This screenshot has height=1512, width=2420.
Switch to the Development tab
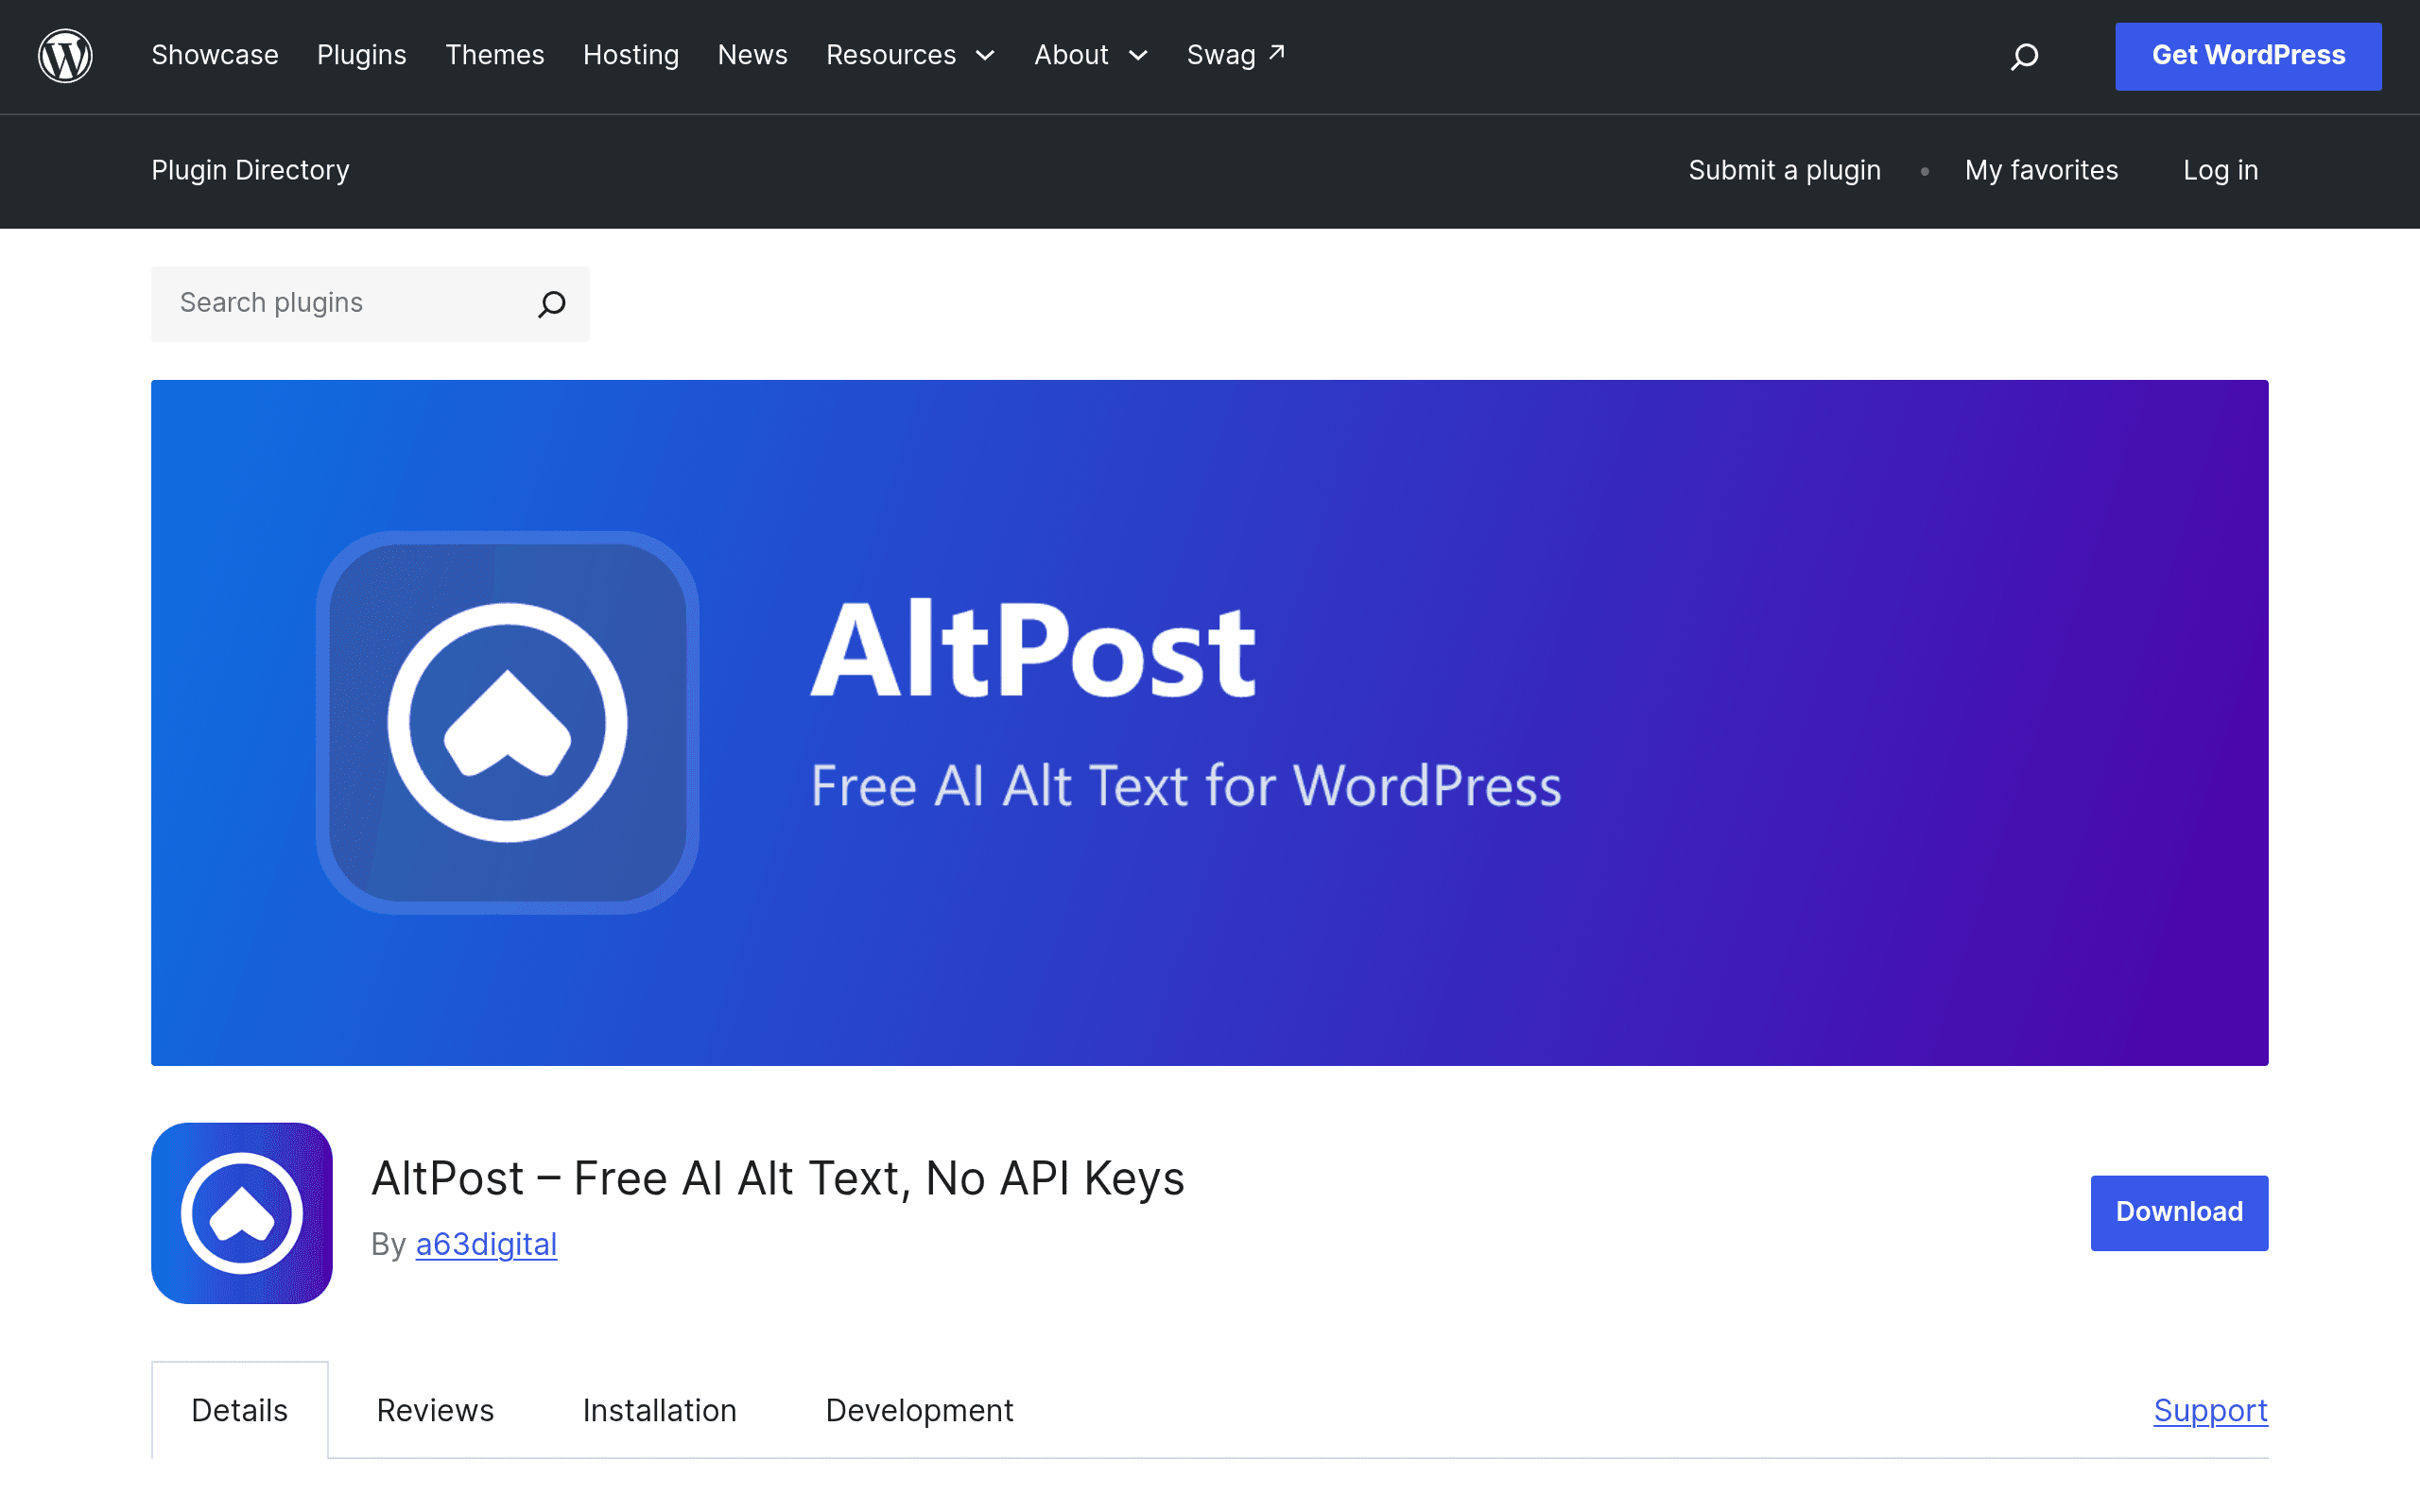pos(919,1410)
